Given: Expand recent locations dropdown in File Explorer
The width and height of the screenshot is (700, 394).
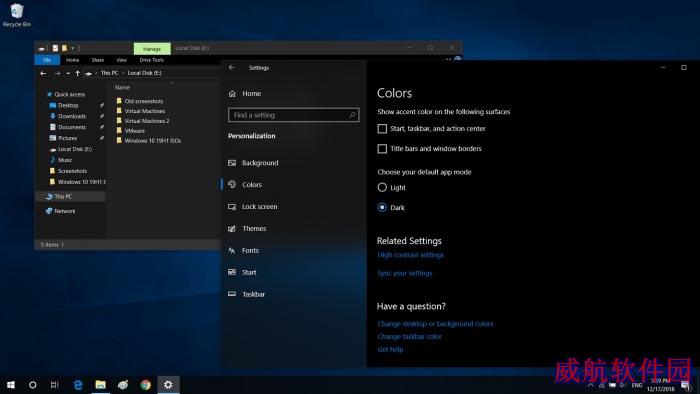Looking at the screenshot, I should [x=68, y=73].
